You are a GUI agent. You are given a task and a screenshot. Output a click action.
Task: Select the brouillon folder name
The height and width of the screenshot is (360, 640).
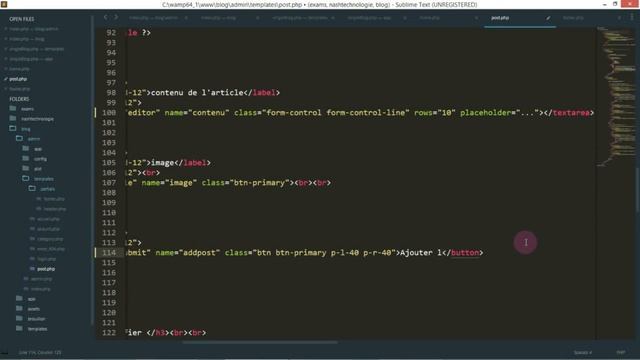pyautogui.click(x=36, y=319)
